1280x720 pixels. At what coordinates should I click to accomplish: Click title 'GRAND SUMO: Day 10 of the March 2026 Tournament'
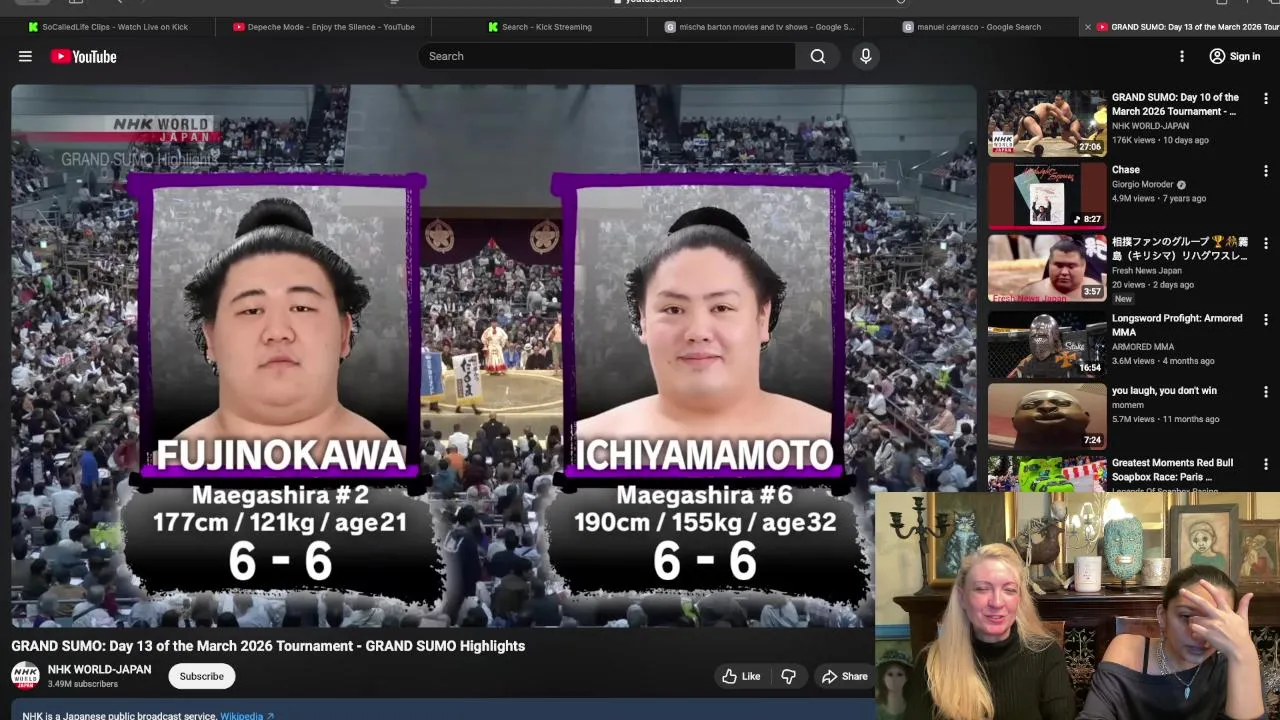click(x=1175, y=104)
